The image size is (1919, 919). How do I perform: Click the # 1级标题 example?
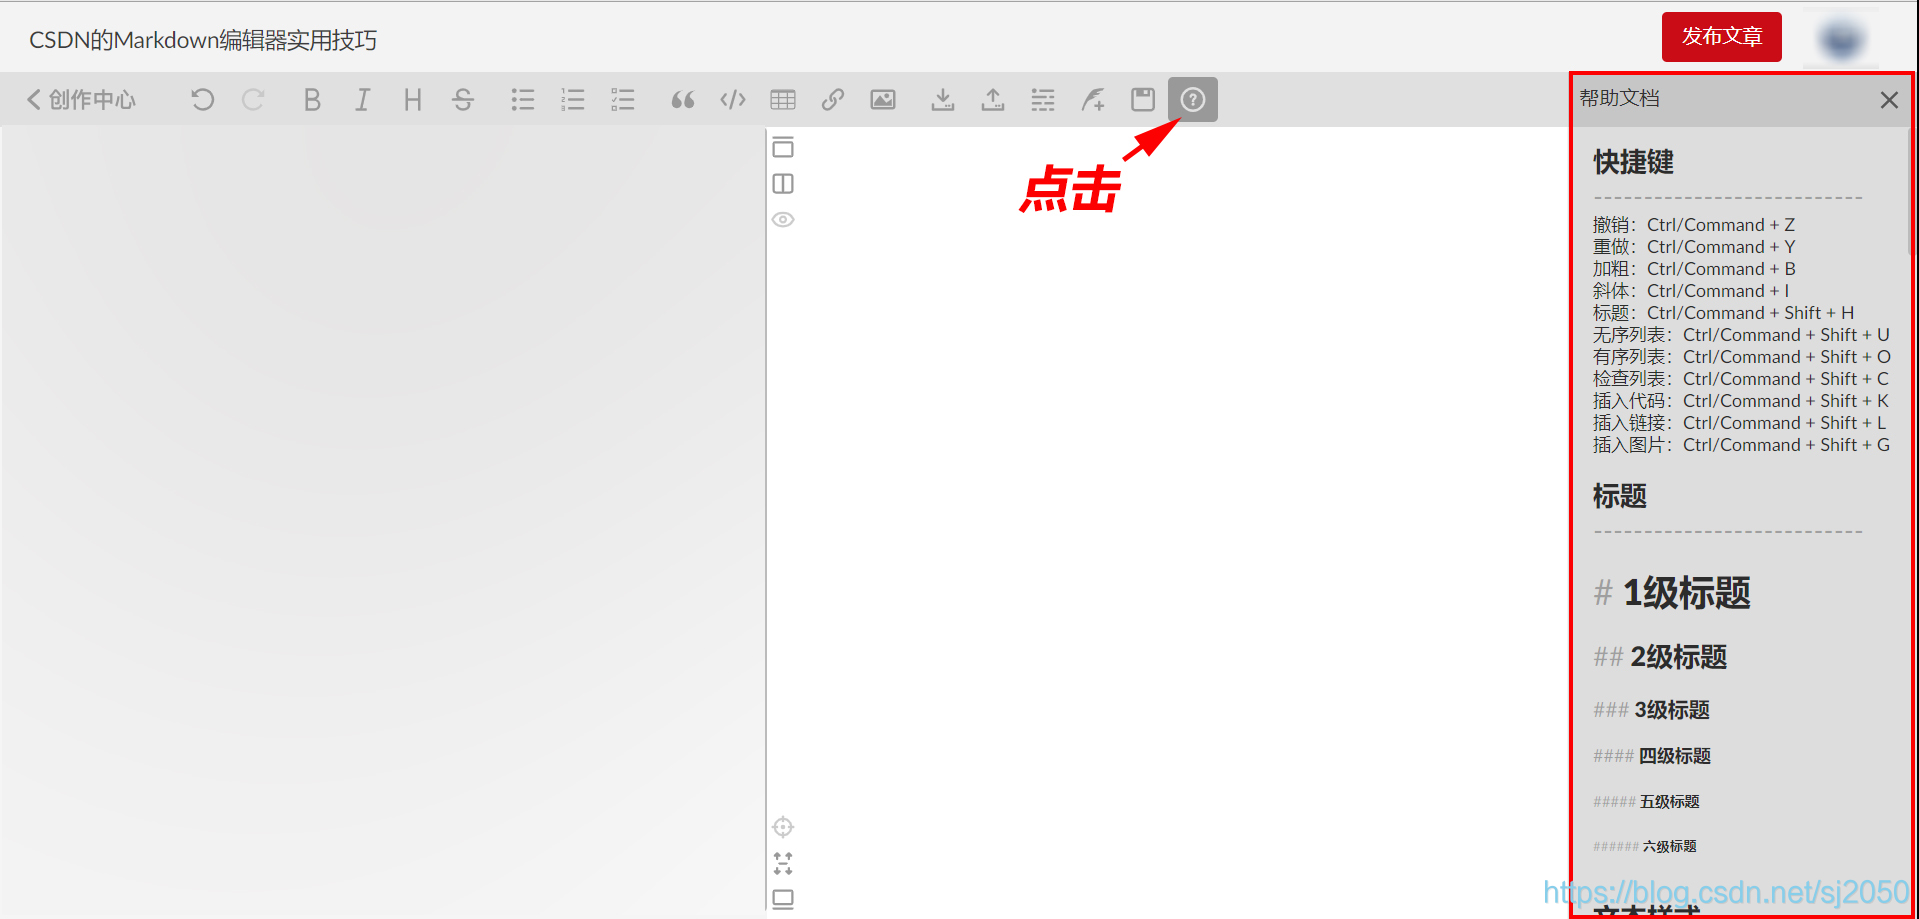1672,593
